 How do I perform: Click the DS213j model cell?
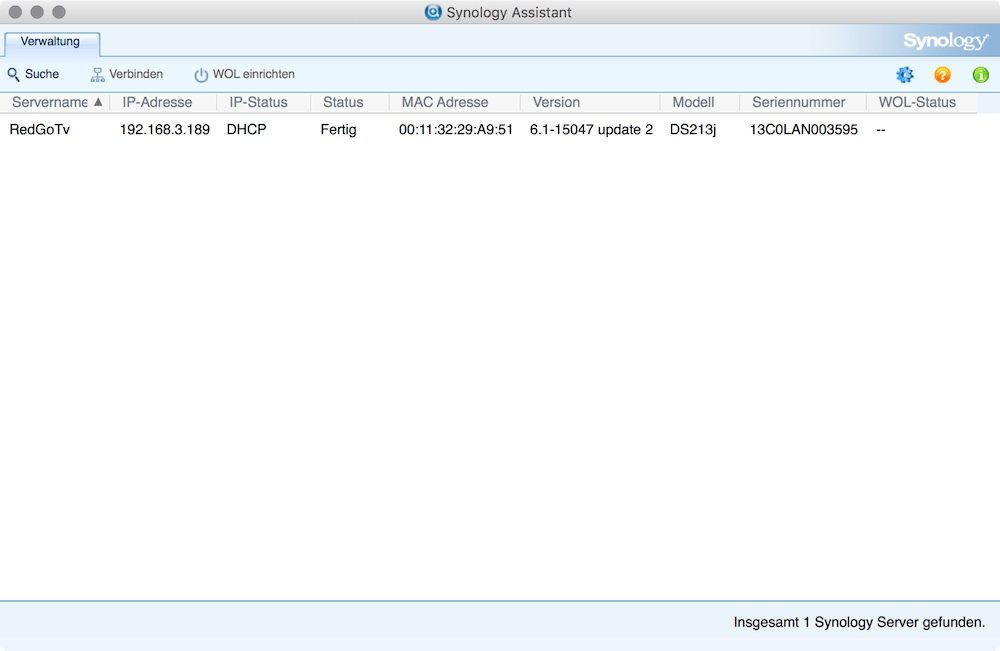coord(693,129)
